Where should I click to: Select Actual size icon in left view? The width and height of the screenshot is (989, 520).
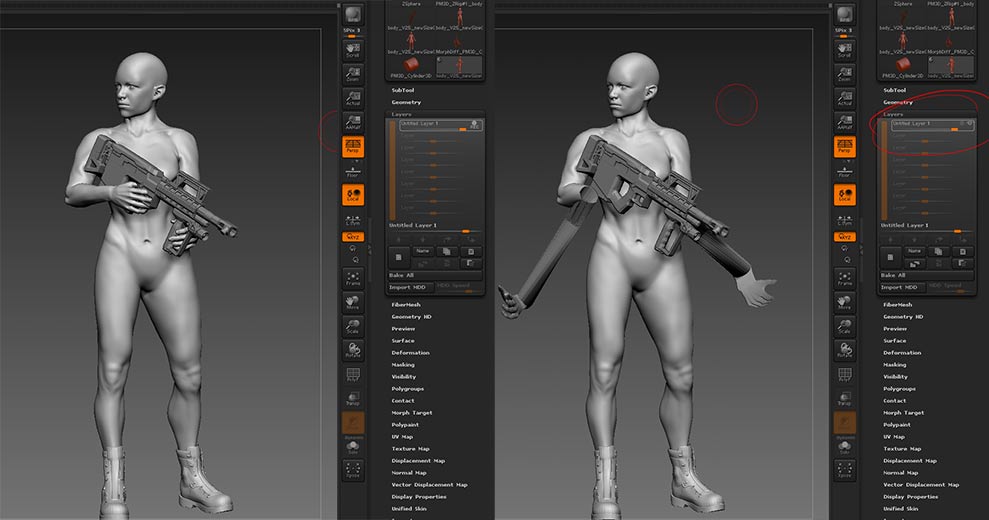click(353, 98)
